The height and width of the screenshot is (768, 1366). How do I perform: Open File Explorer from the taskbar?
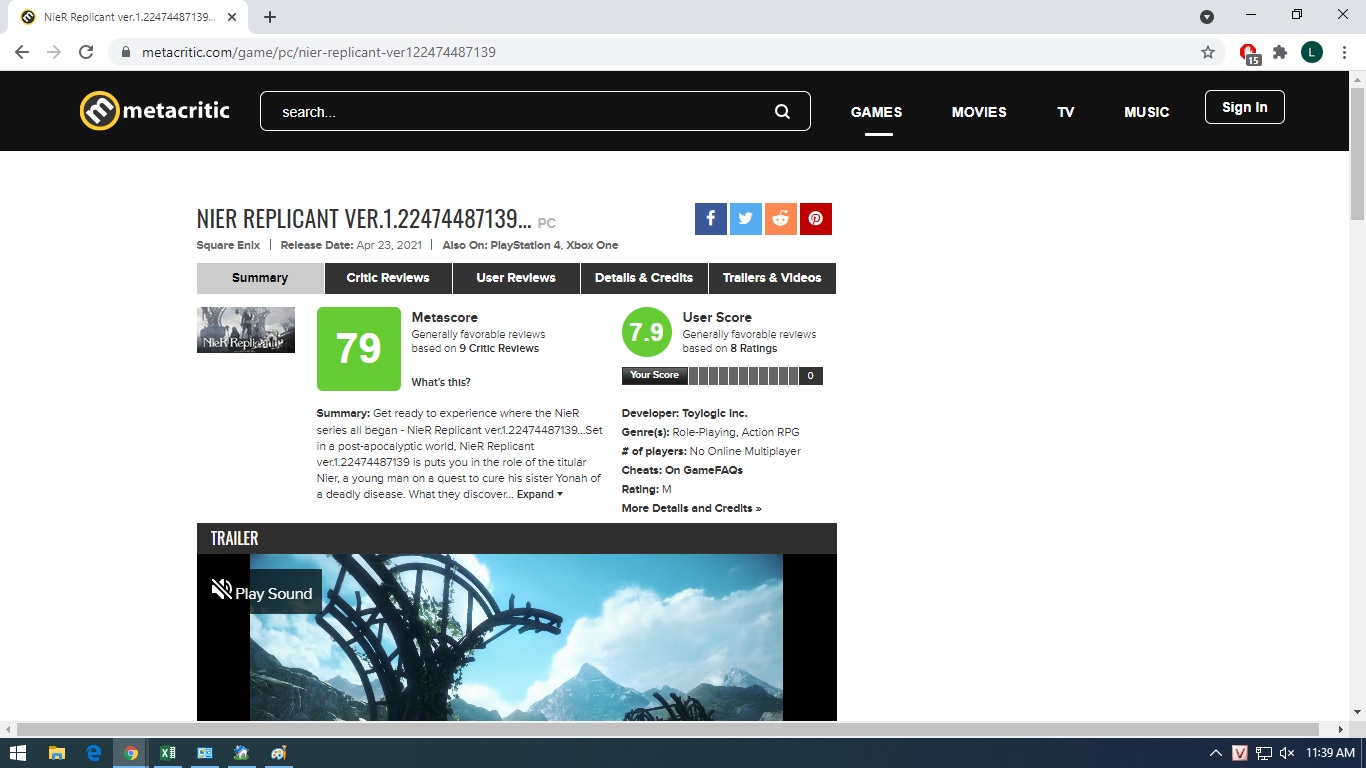pyautogui.click(x=56, y=753)
